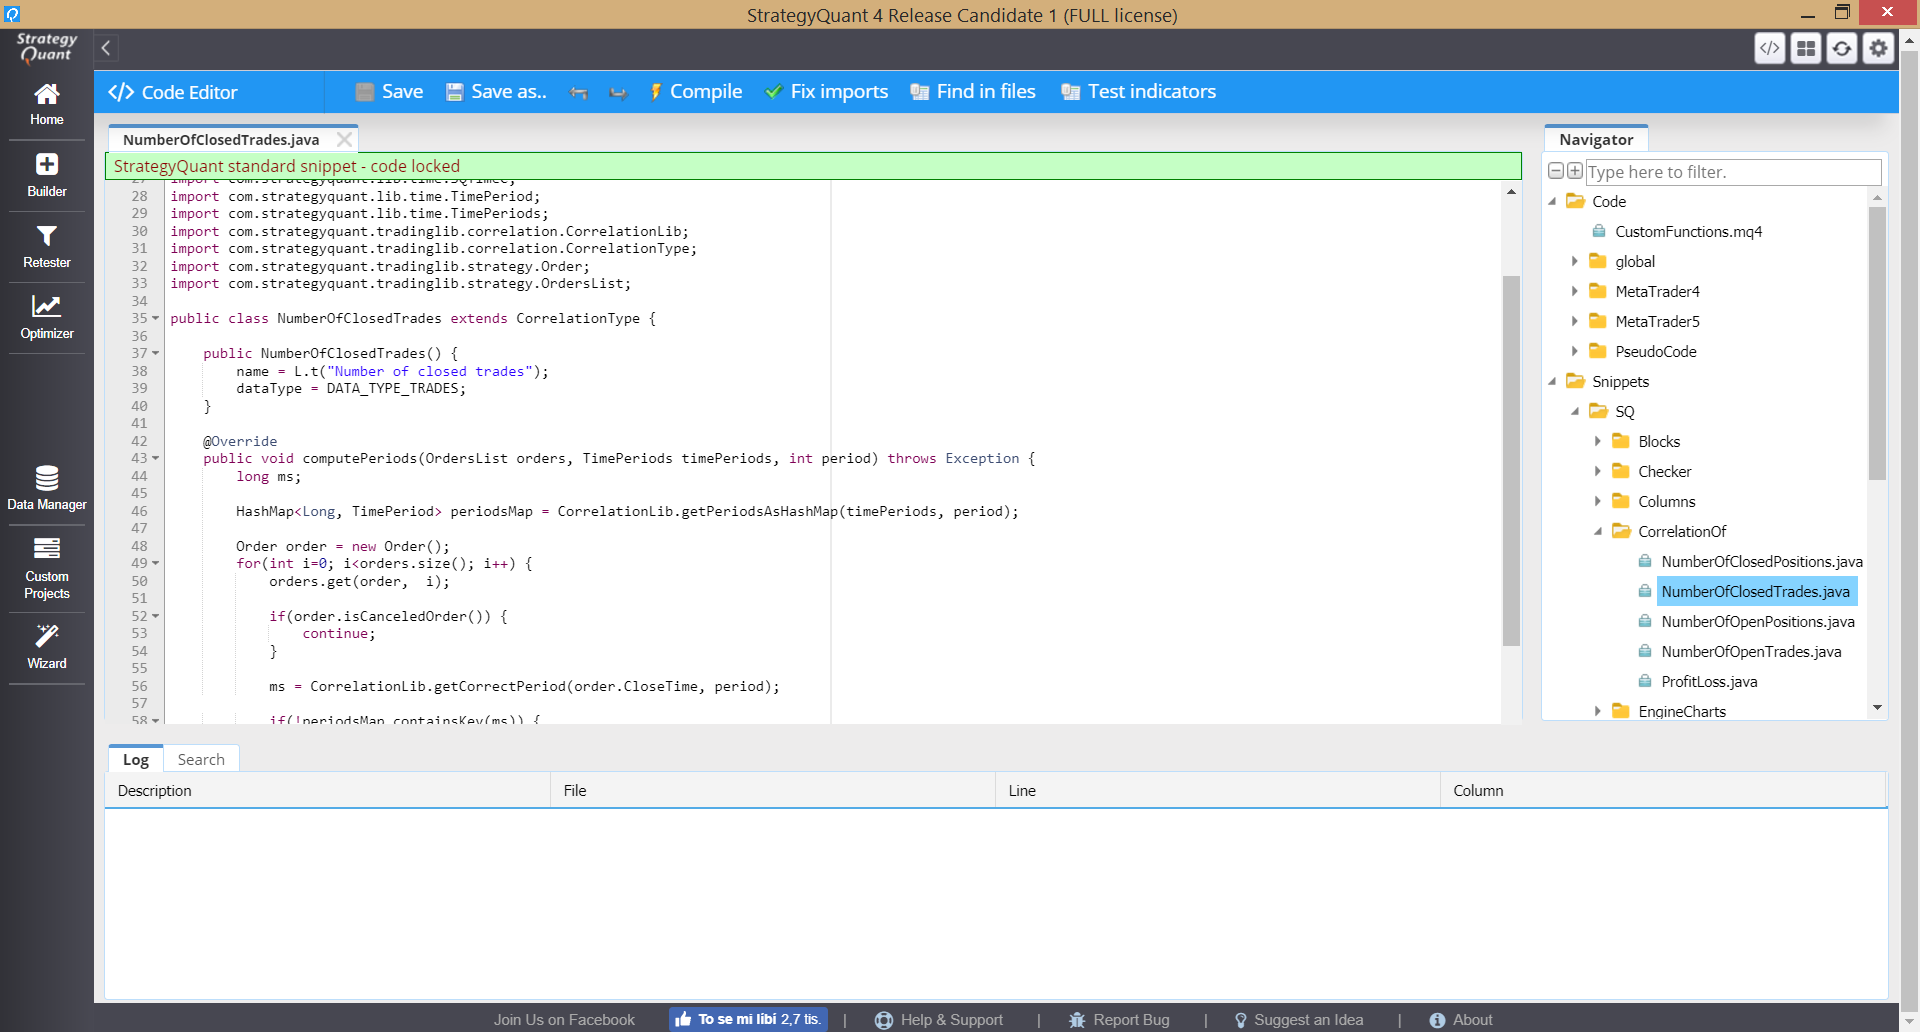Switch to the Log tab

(136, 759)
